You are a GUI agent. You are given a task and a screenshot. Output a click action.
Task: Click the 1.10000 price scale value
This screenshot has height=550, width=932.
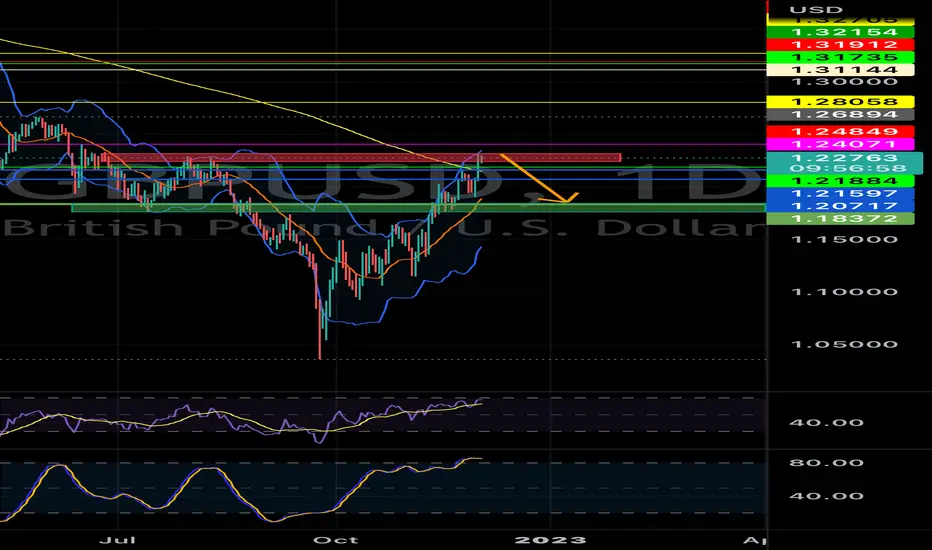(x=844, y=292)
